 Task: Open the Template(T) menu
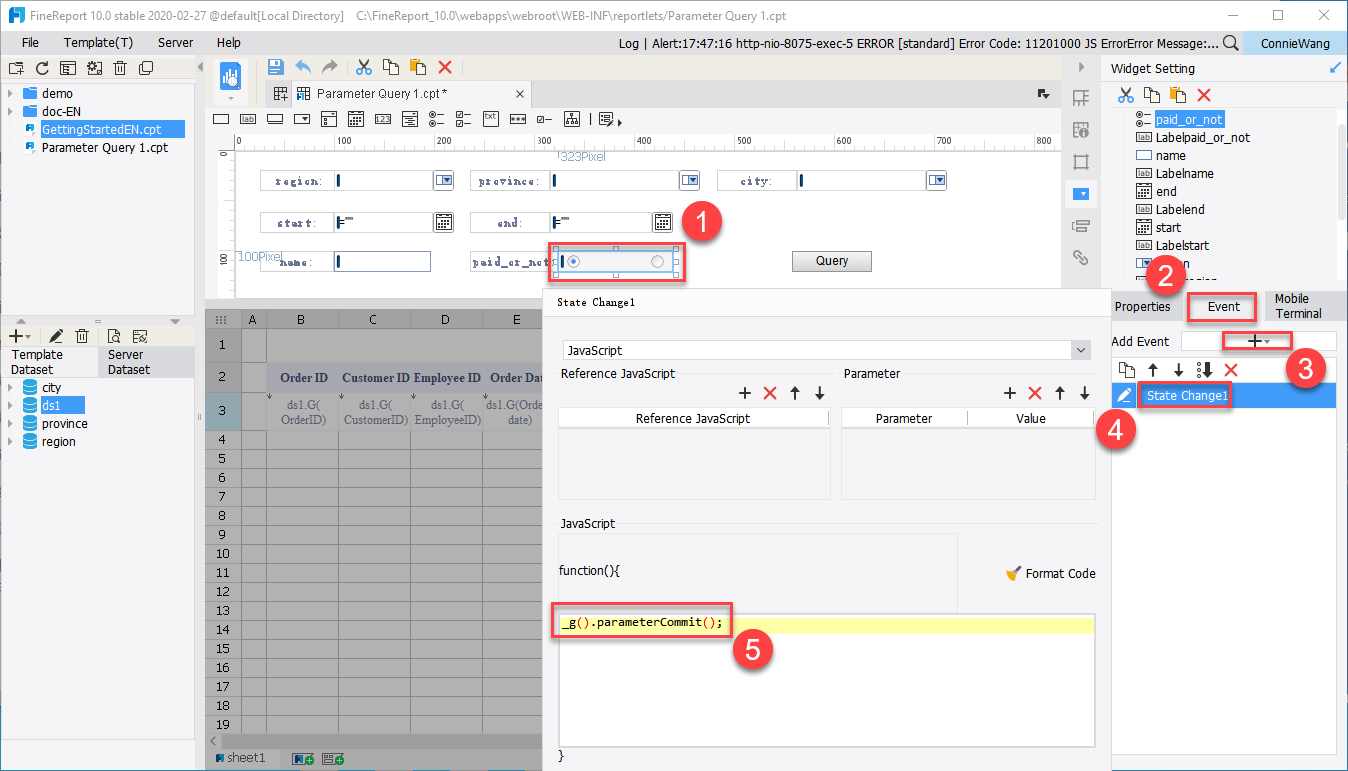(x=98, y=42)
